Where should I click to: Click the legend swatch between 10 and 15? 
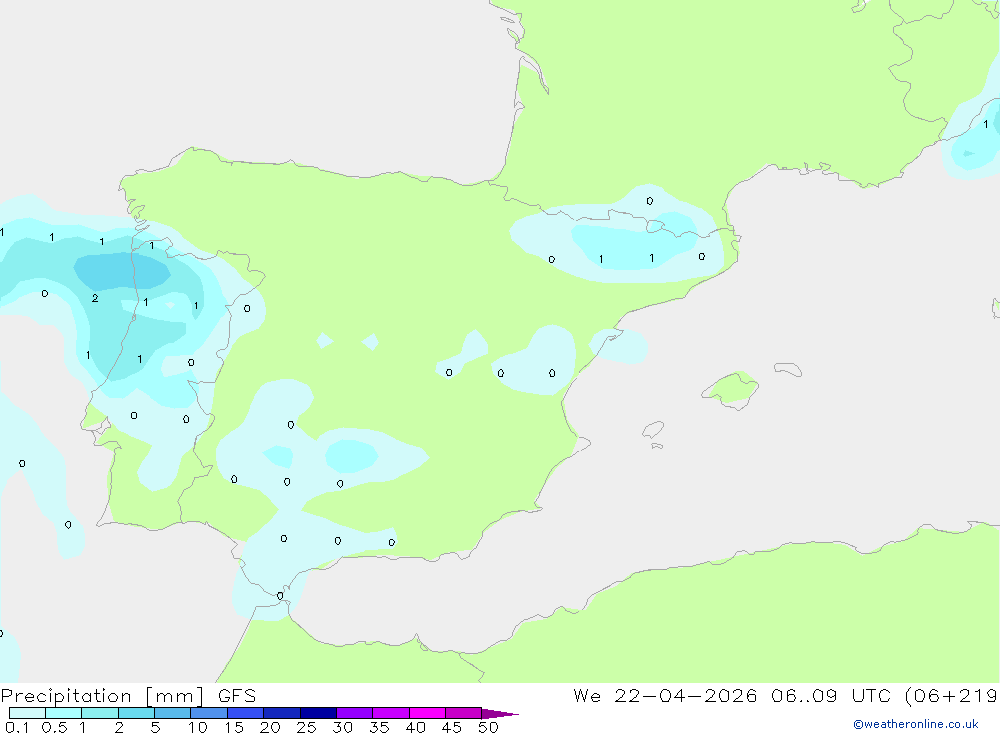(209, 713)
